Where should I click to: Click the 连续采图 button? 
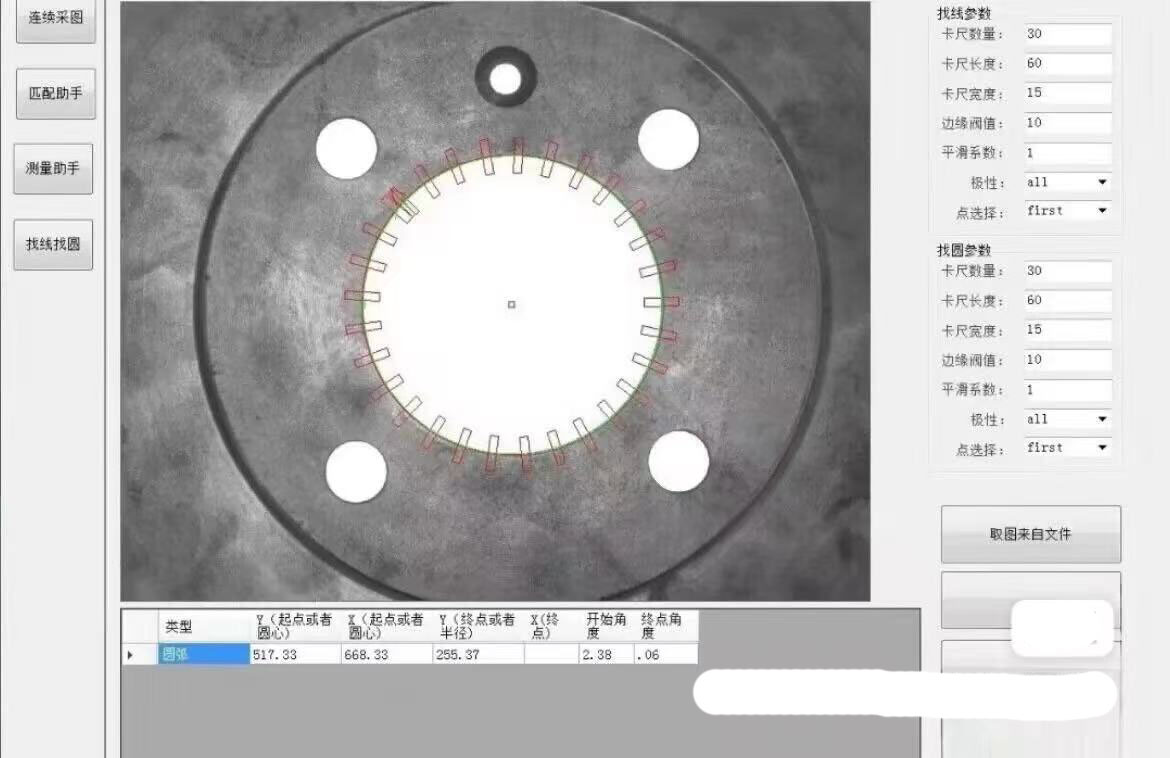56,20
